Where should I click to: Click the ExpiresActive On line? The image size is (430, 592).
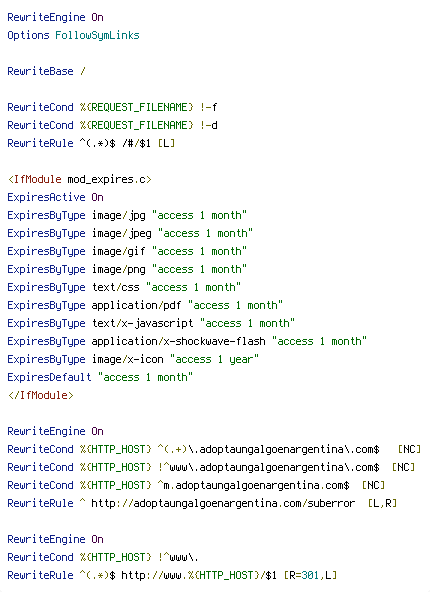[55, 197]
